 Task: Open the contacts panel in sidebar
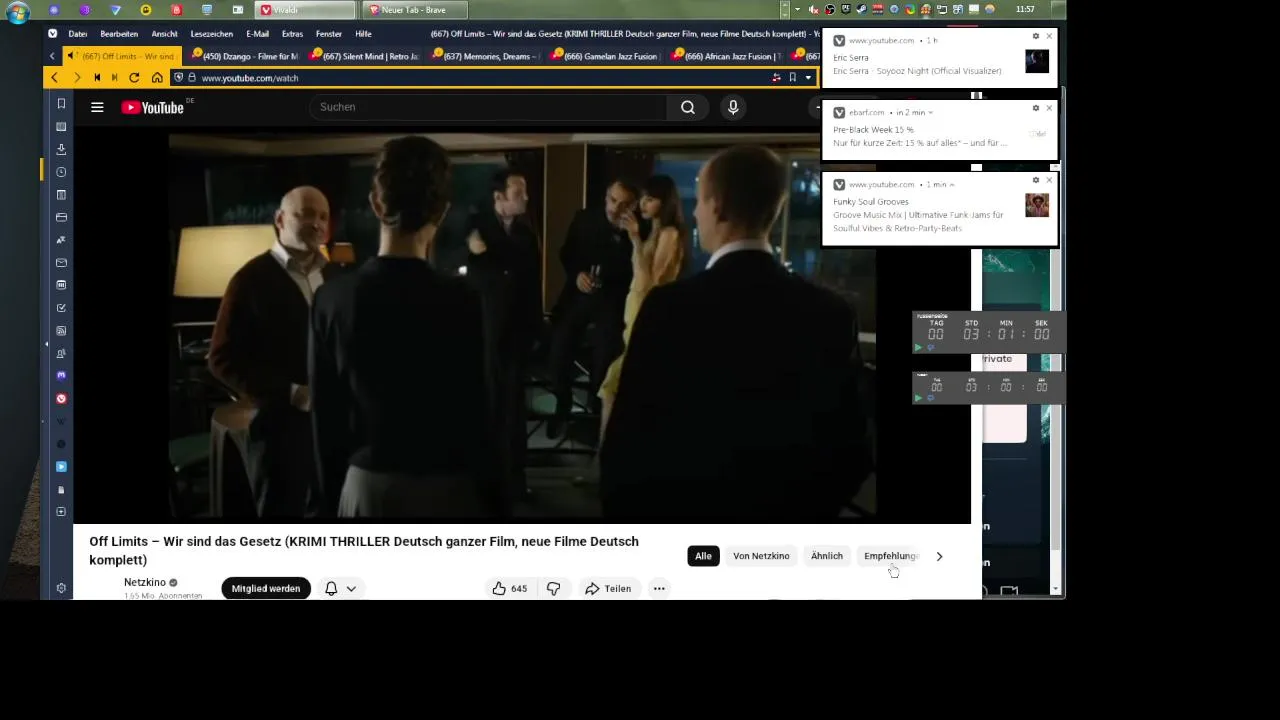tap(61, 353)
